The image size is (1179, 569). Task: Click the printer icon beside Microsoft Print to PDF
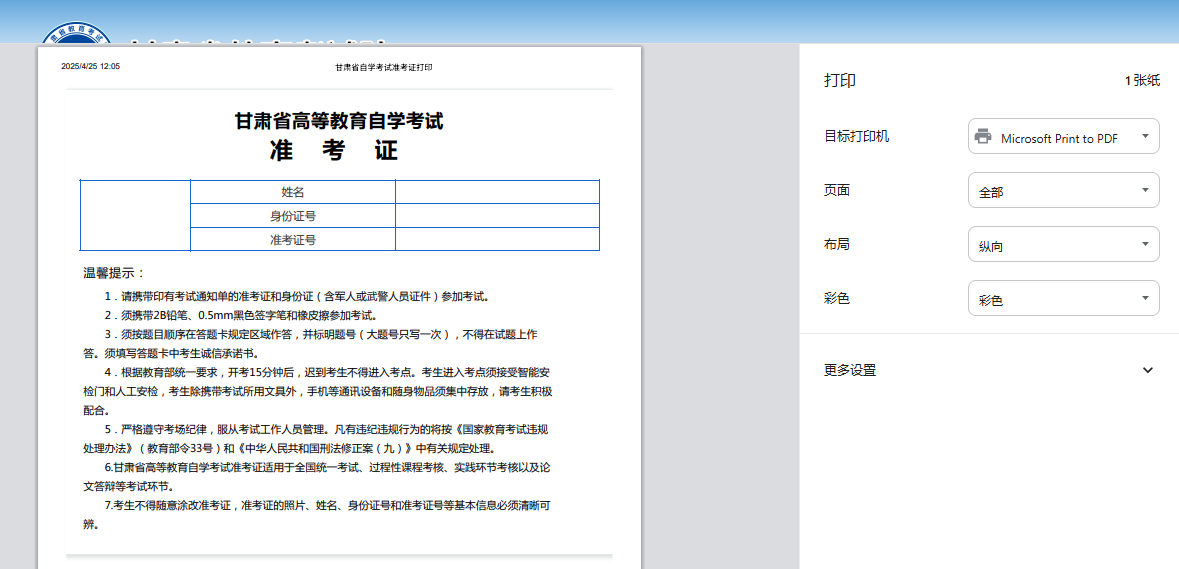[x=983, y=137]
